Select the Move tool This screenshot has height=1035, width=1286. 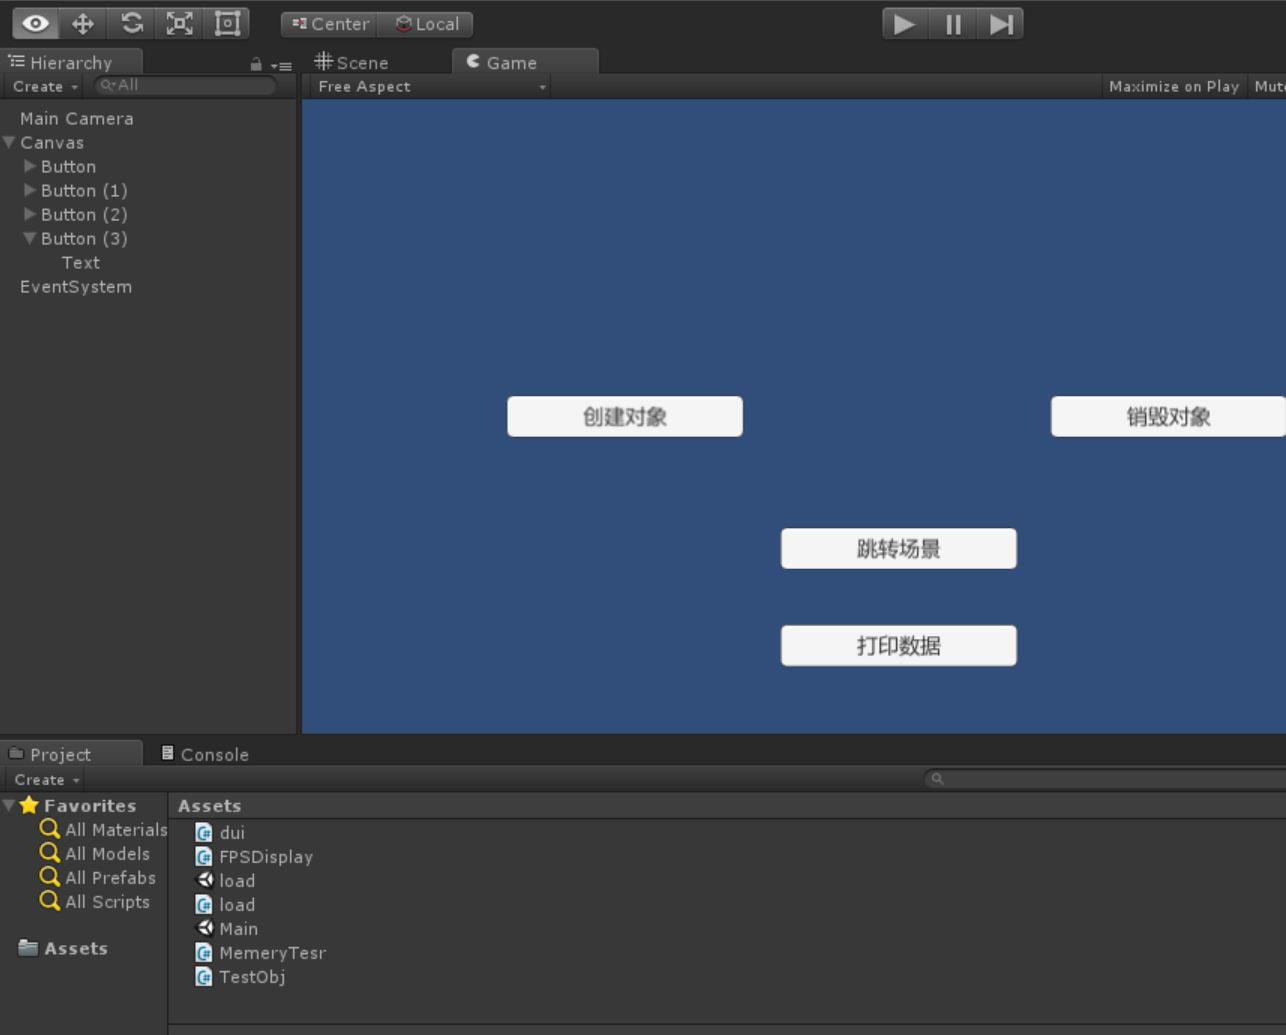(83, 23)
